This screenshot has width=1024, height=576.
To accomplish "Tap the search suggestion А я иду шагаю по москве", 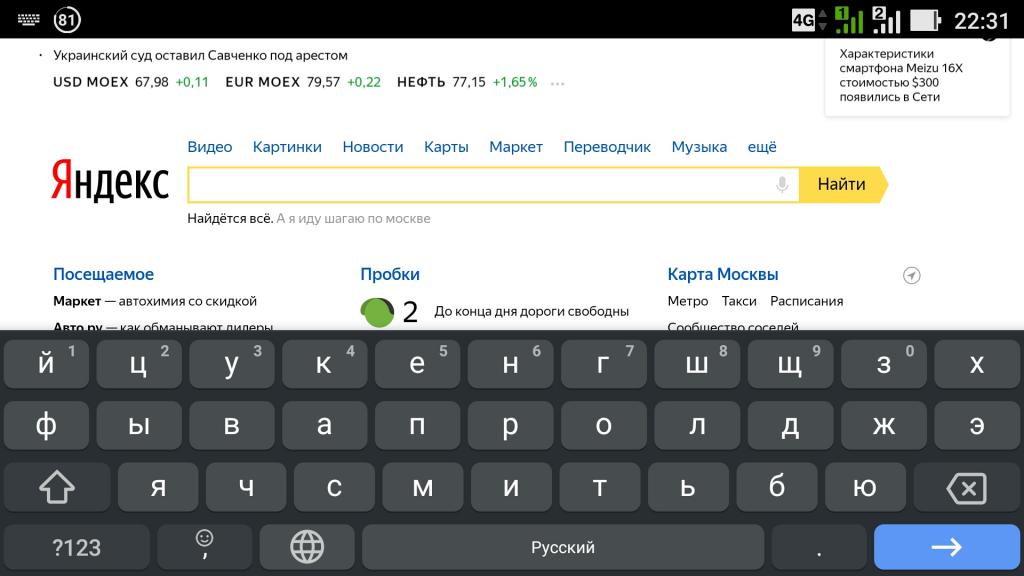I will coord(353,219).
